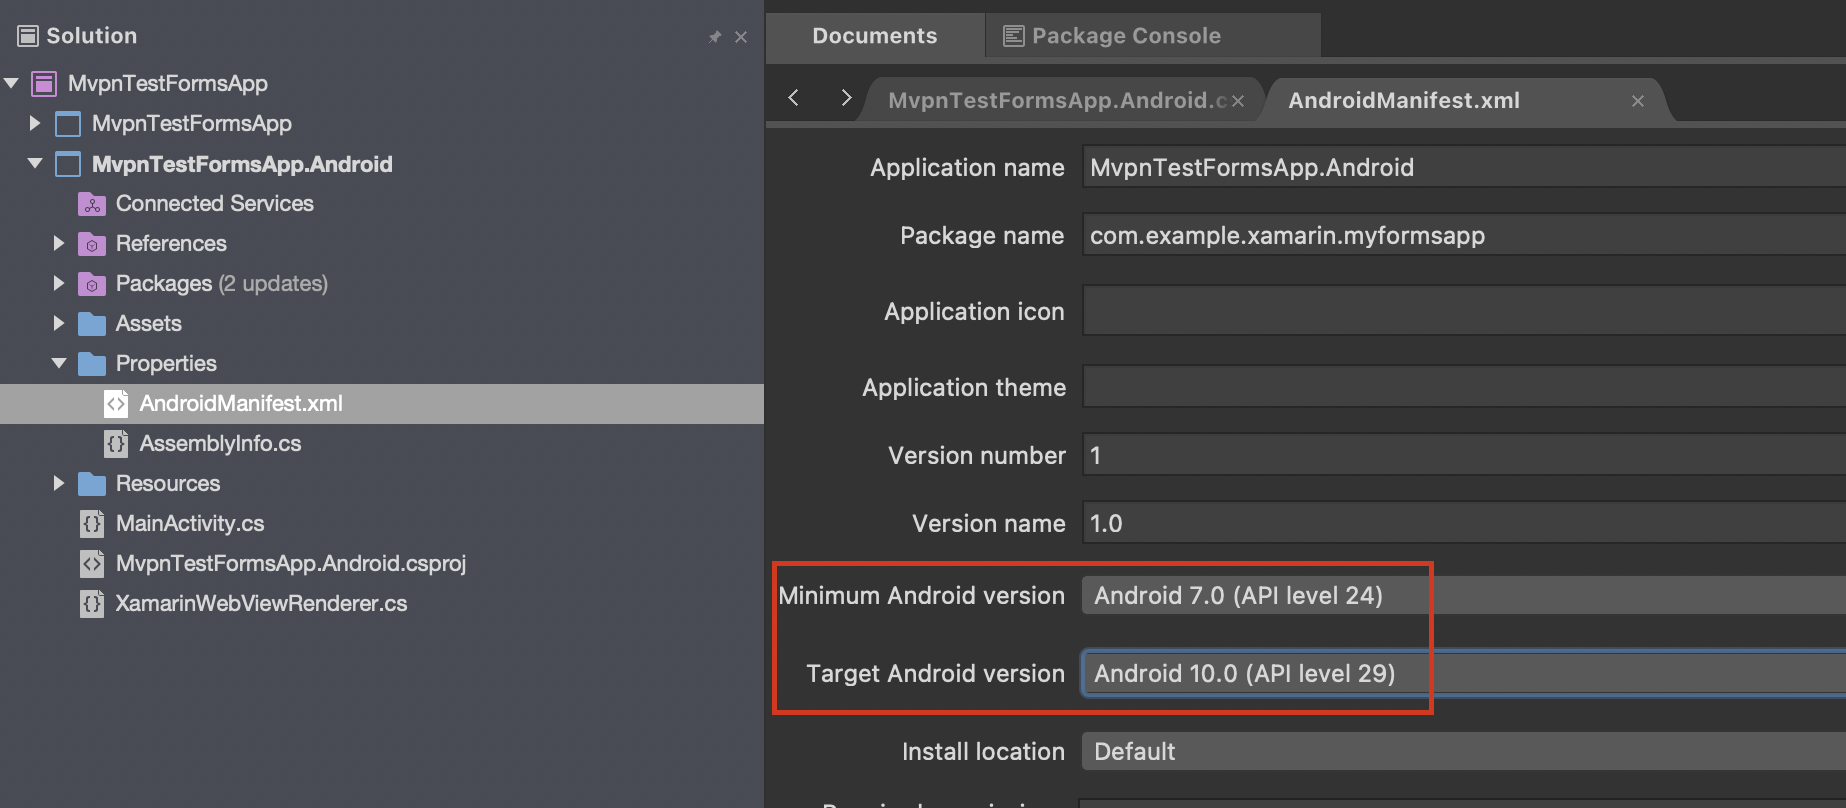Viewport: 1846px width, 808px height.
Task: Click the Resources folder icon
Action: point(92,484)
